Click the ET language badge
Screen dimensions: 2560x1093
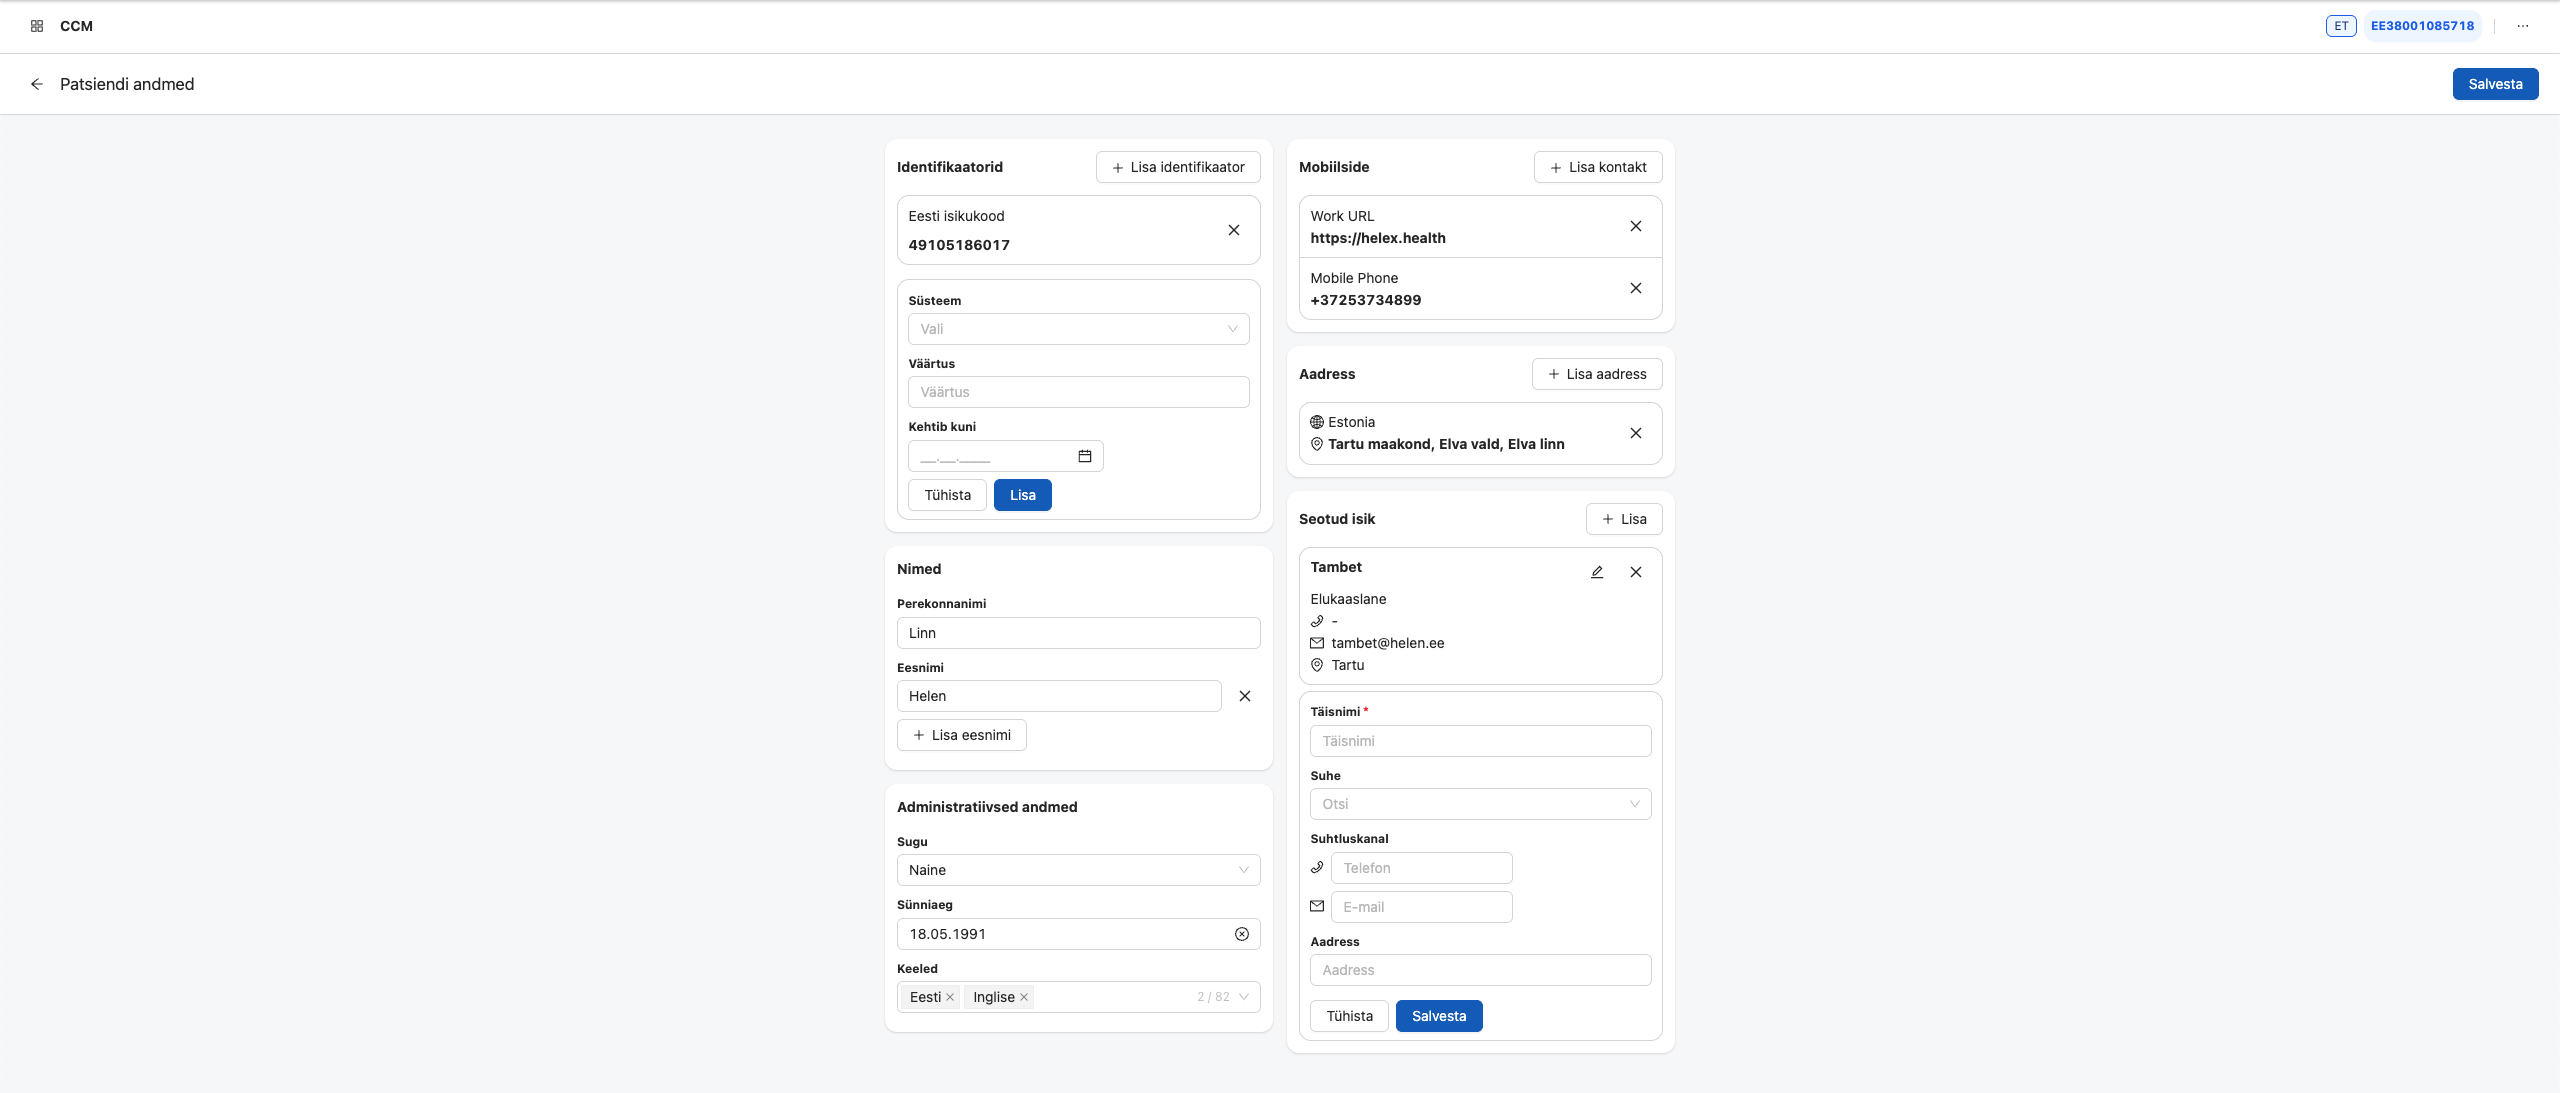coord(2341,26)
